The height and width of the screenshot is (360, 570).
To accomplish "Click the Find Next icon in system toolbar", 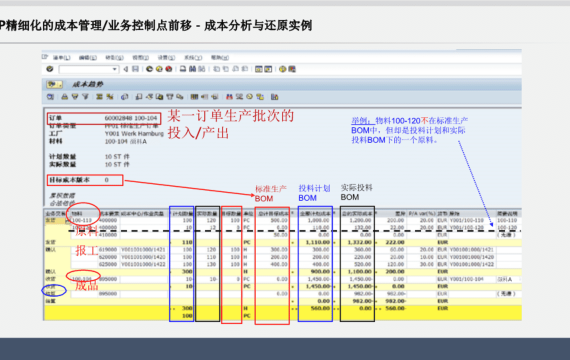I will tap(202, 69).
